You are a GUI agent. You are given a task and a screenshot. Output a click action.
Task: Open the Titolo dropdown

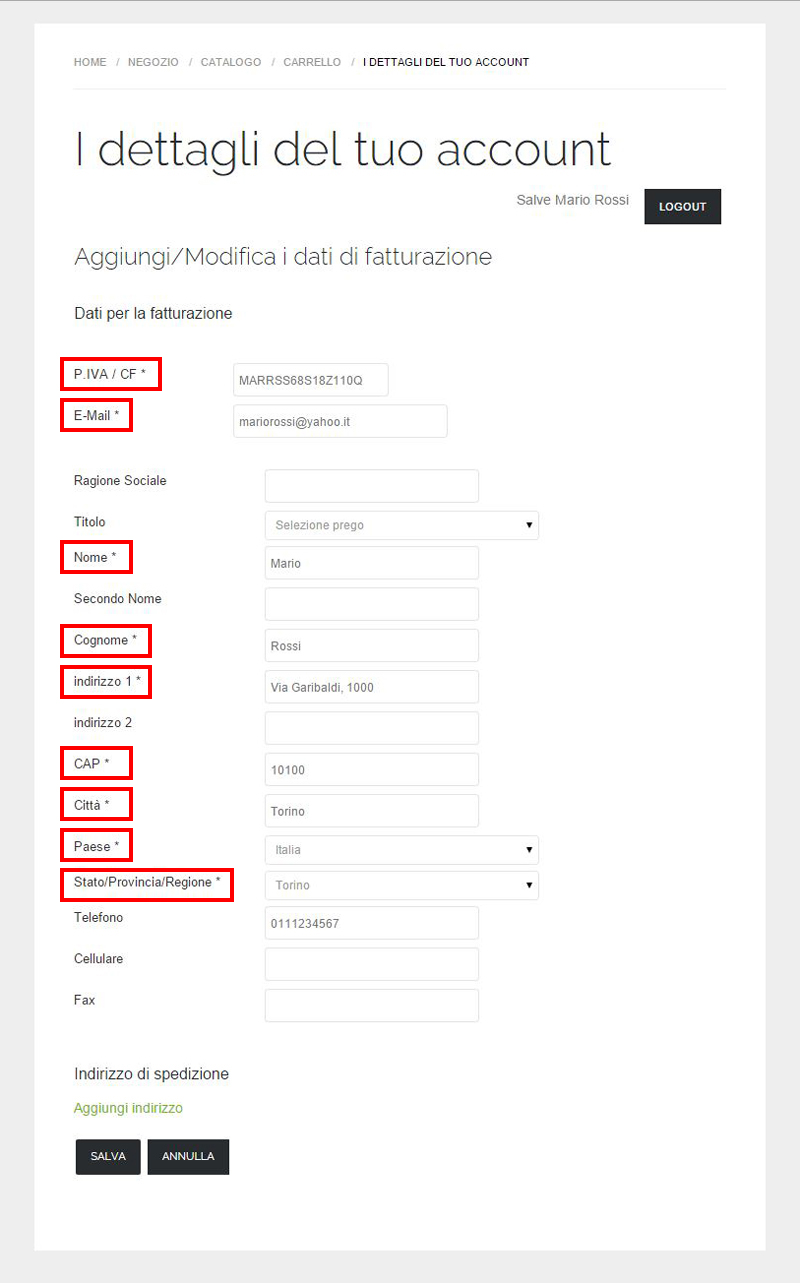click(x=402, y=525)
